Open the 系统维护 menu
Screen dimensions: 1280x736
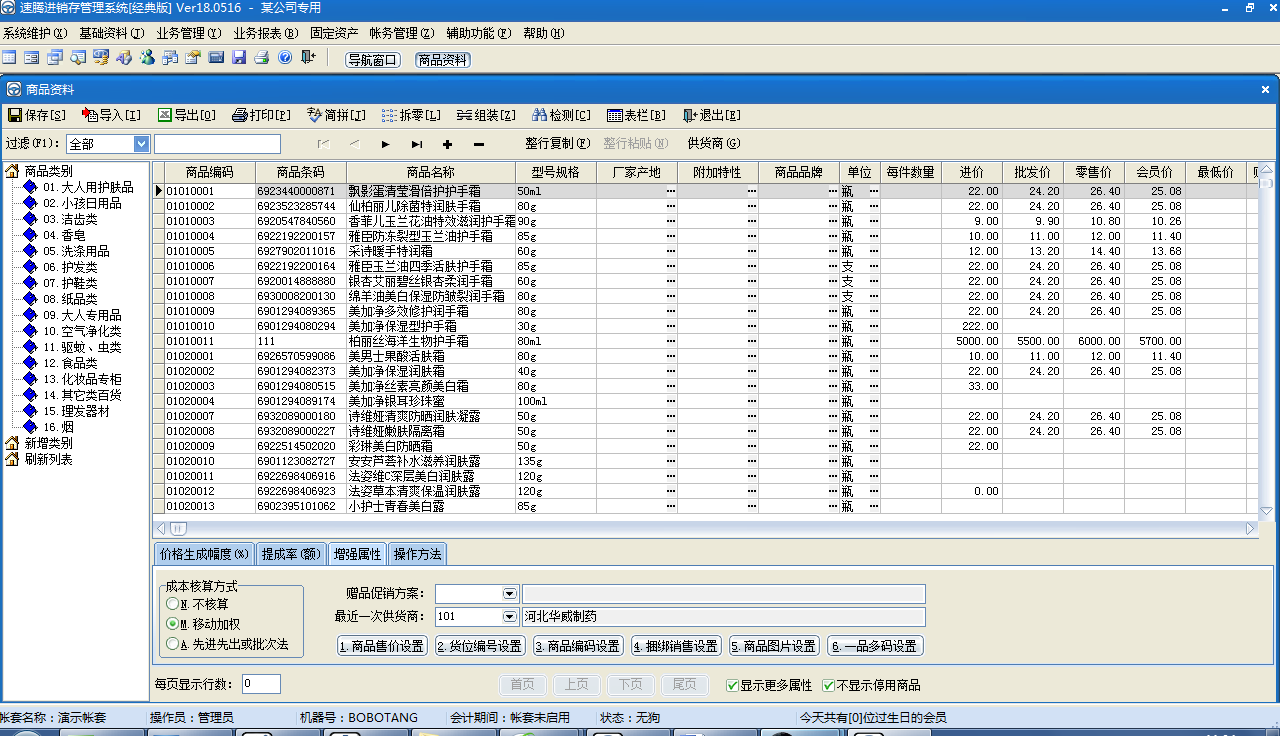coord(35,33)
